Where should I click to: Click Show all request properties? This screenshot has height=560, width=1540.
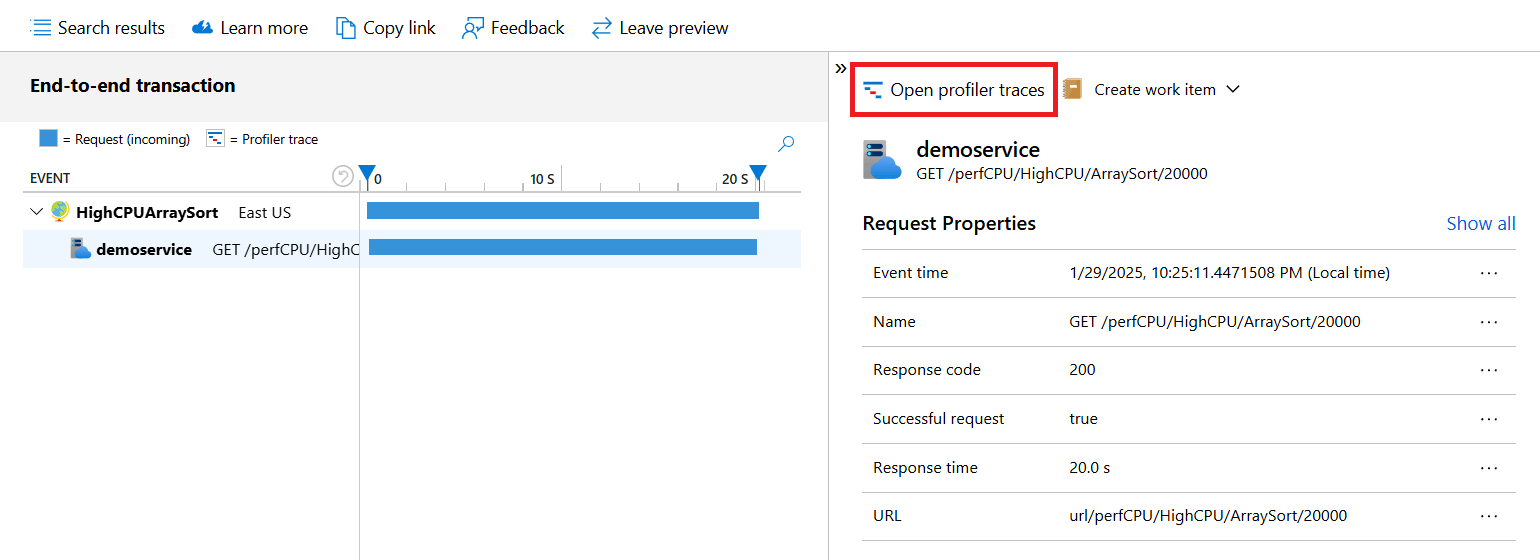1480,223
